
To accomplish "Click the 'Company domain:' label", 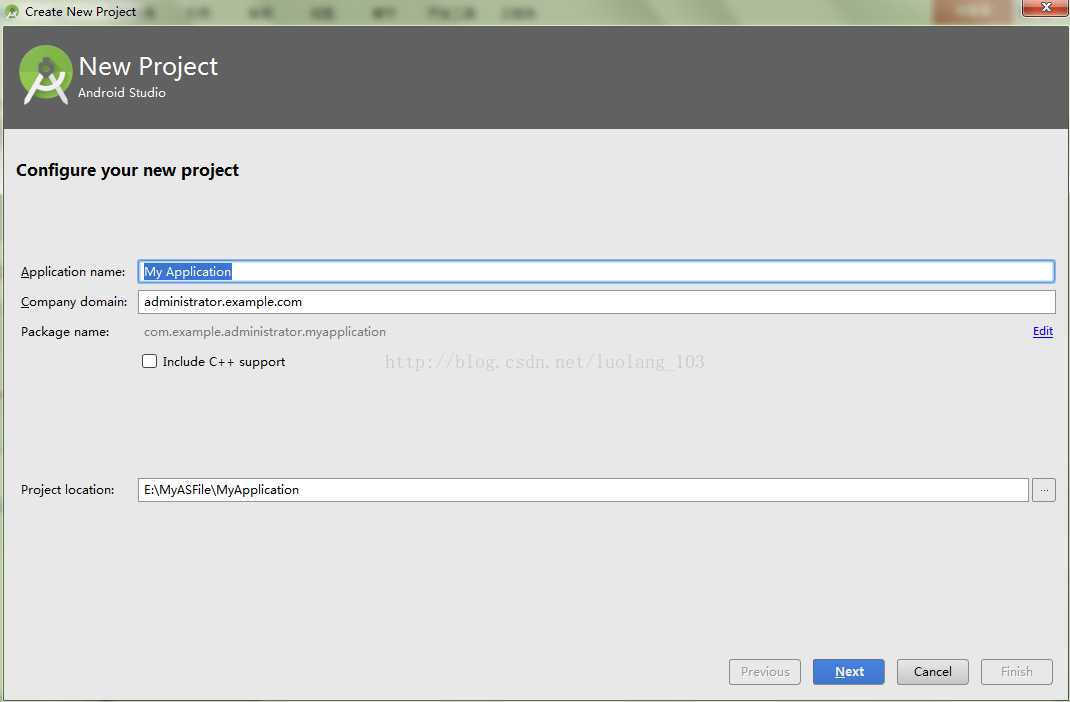I will click(x=74, y=302).
